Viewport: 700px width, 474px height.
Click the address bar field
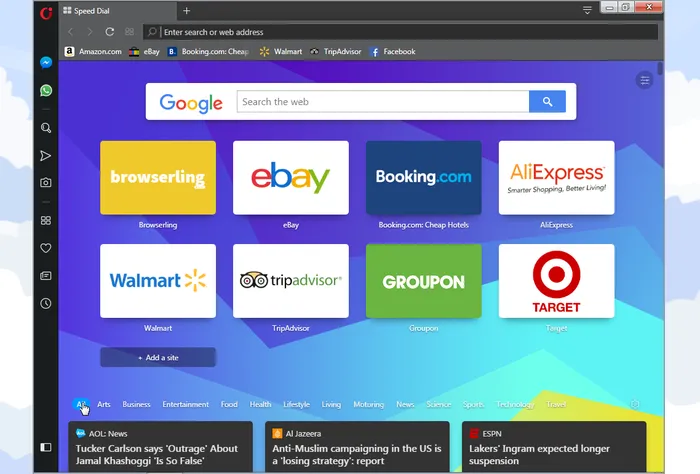click(400, 32)
